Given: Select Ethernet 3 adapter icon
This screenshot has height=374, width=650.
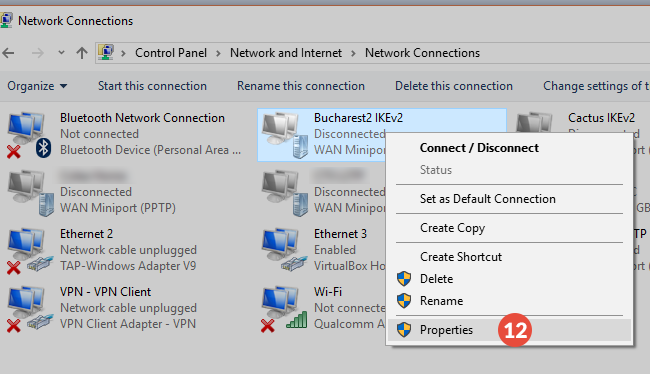Looking at the screenshot, I should [285, 250].
